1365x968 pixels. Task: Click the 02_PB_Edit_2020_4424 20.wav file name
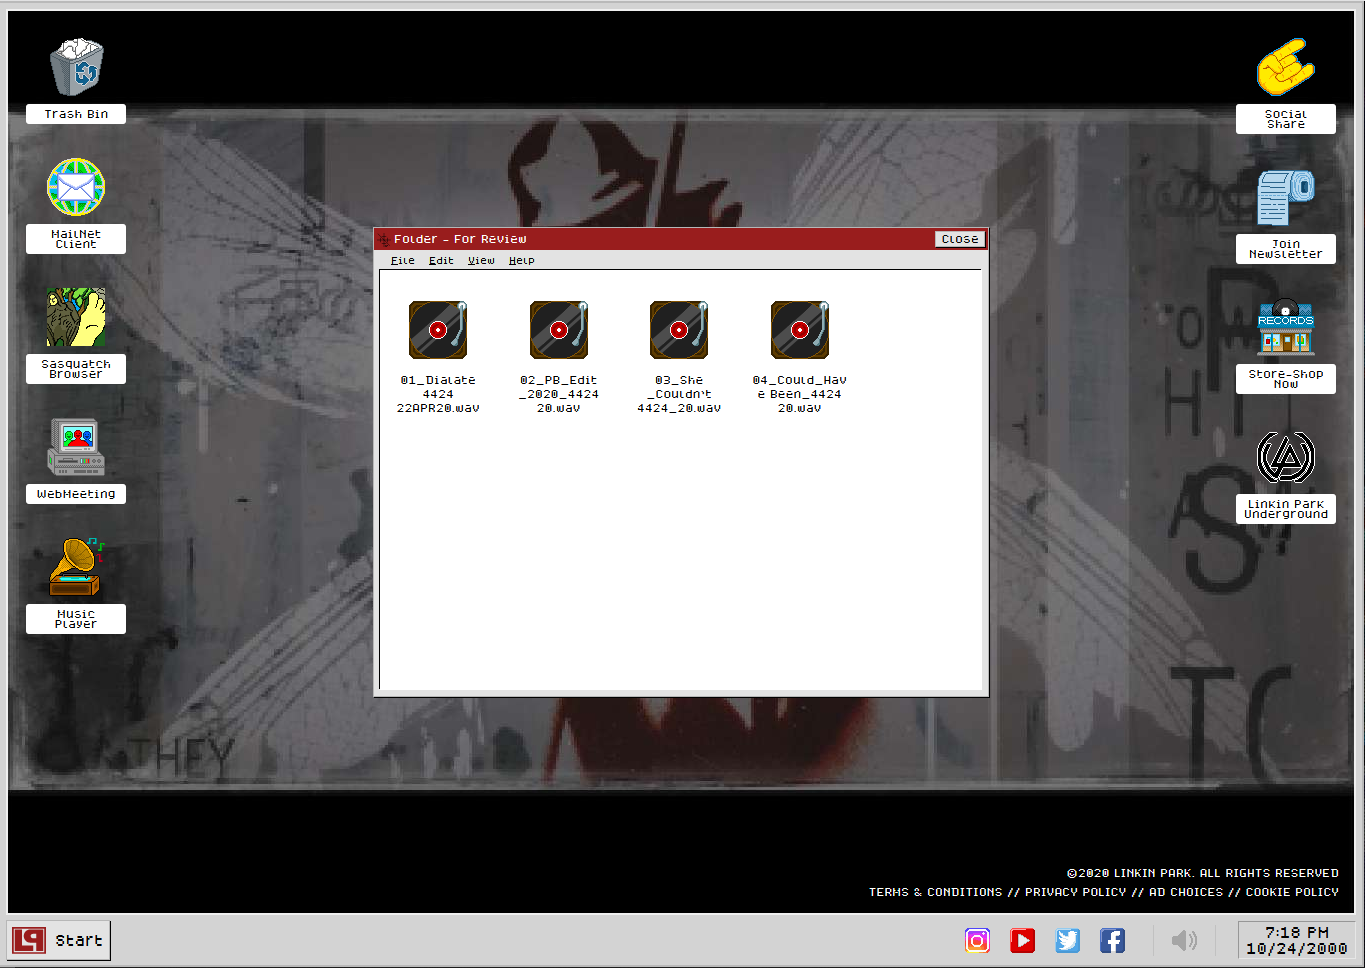point(559,394)
